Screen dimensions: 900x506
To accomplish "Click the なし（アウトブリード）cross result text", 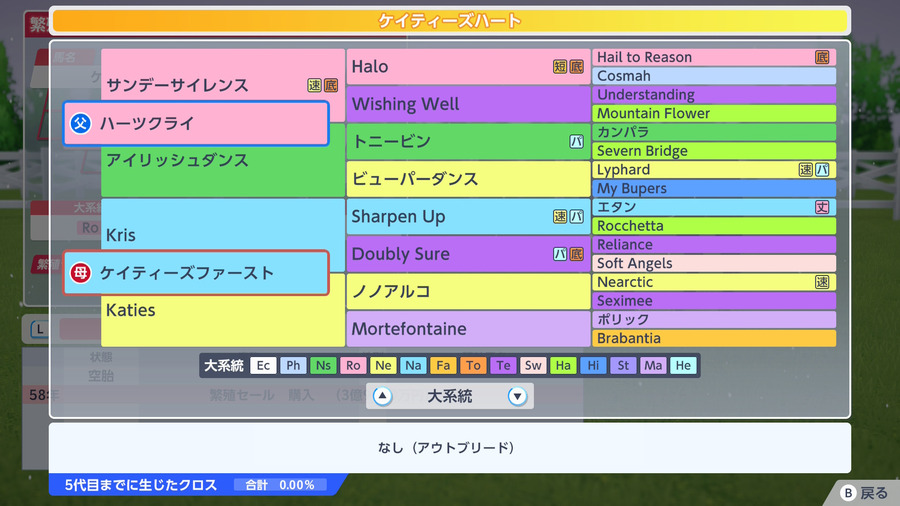I will pos(446,447).
